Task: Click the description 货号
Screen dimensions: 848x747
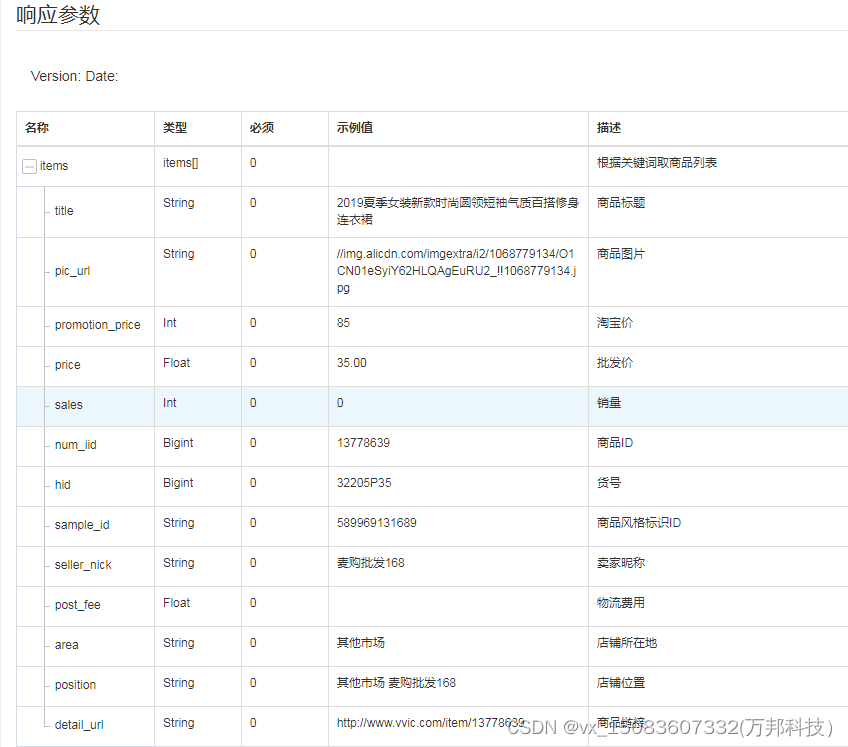Action: click(x=609, y=483)
